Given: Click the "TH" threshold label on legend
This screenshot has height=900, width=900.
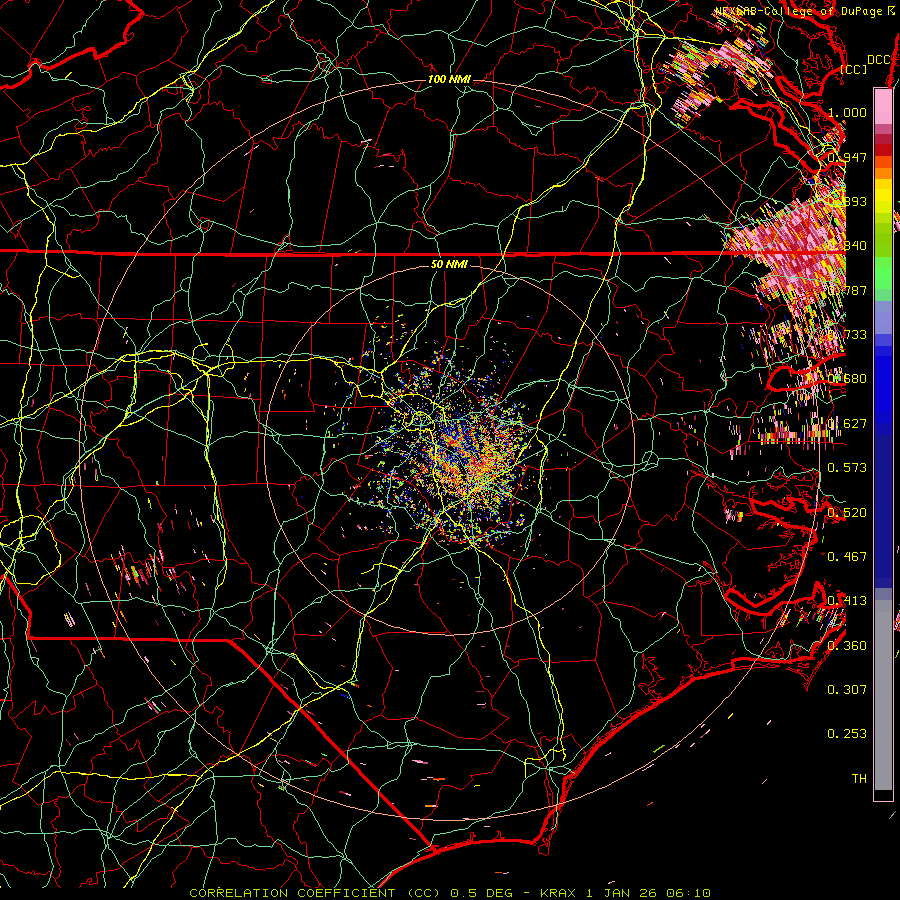Looking at the screenshot, I should click(x=859, y=778).
